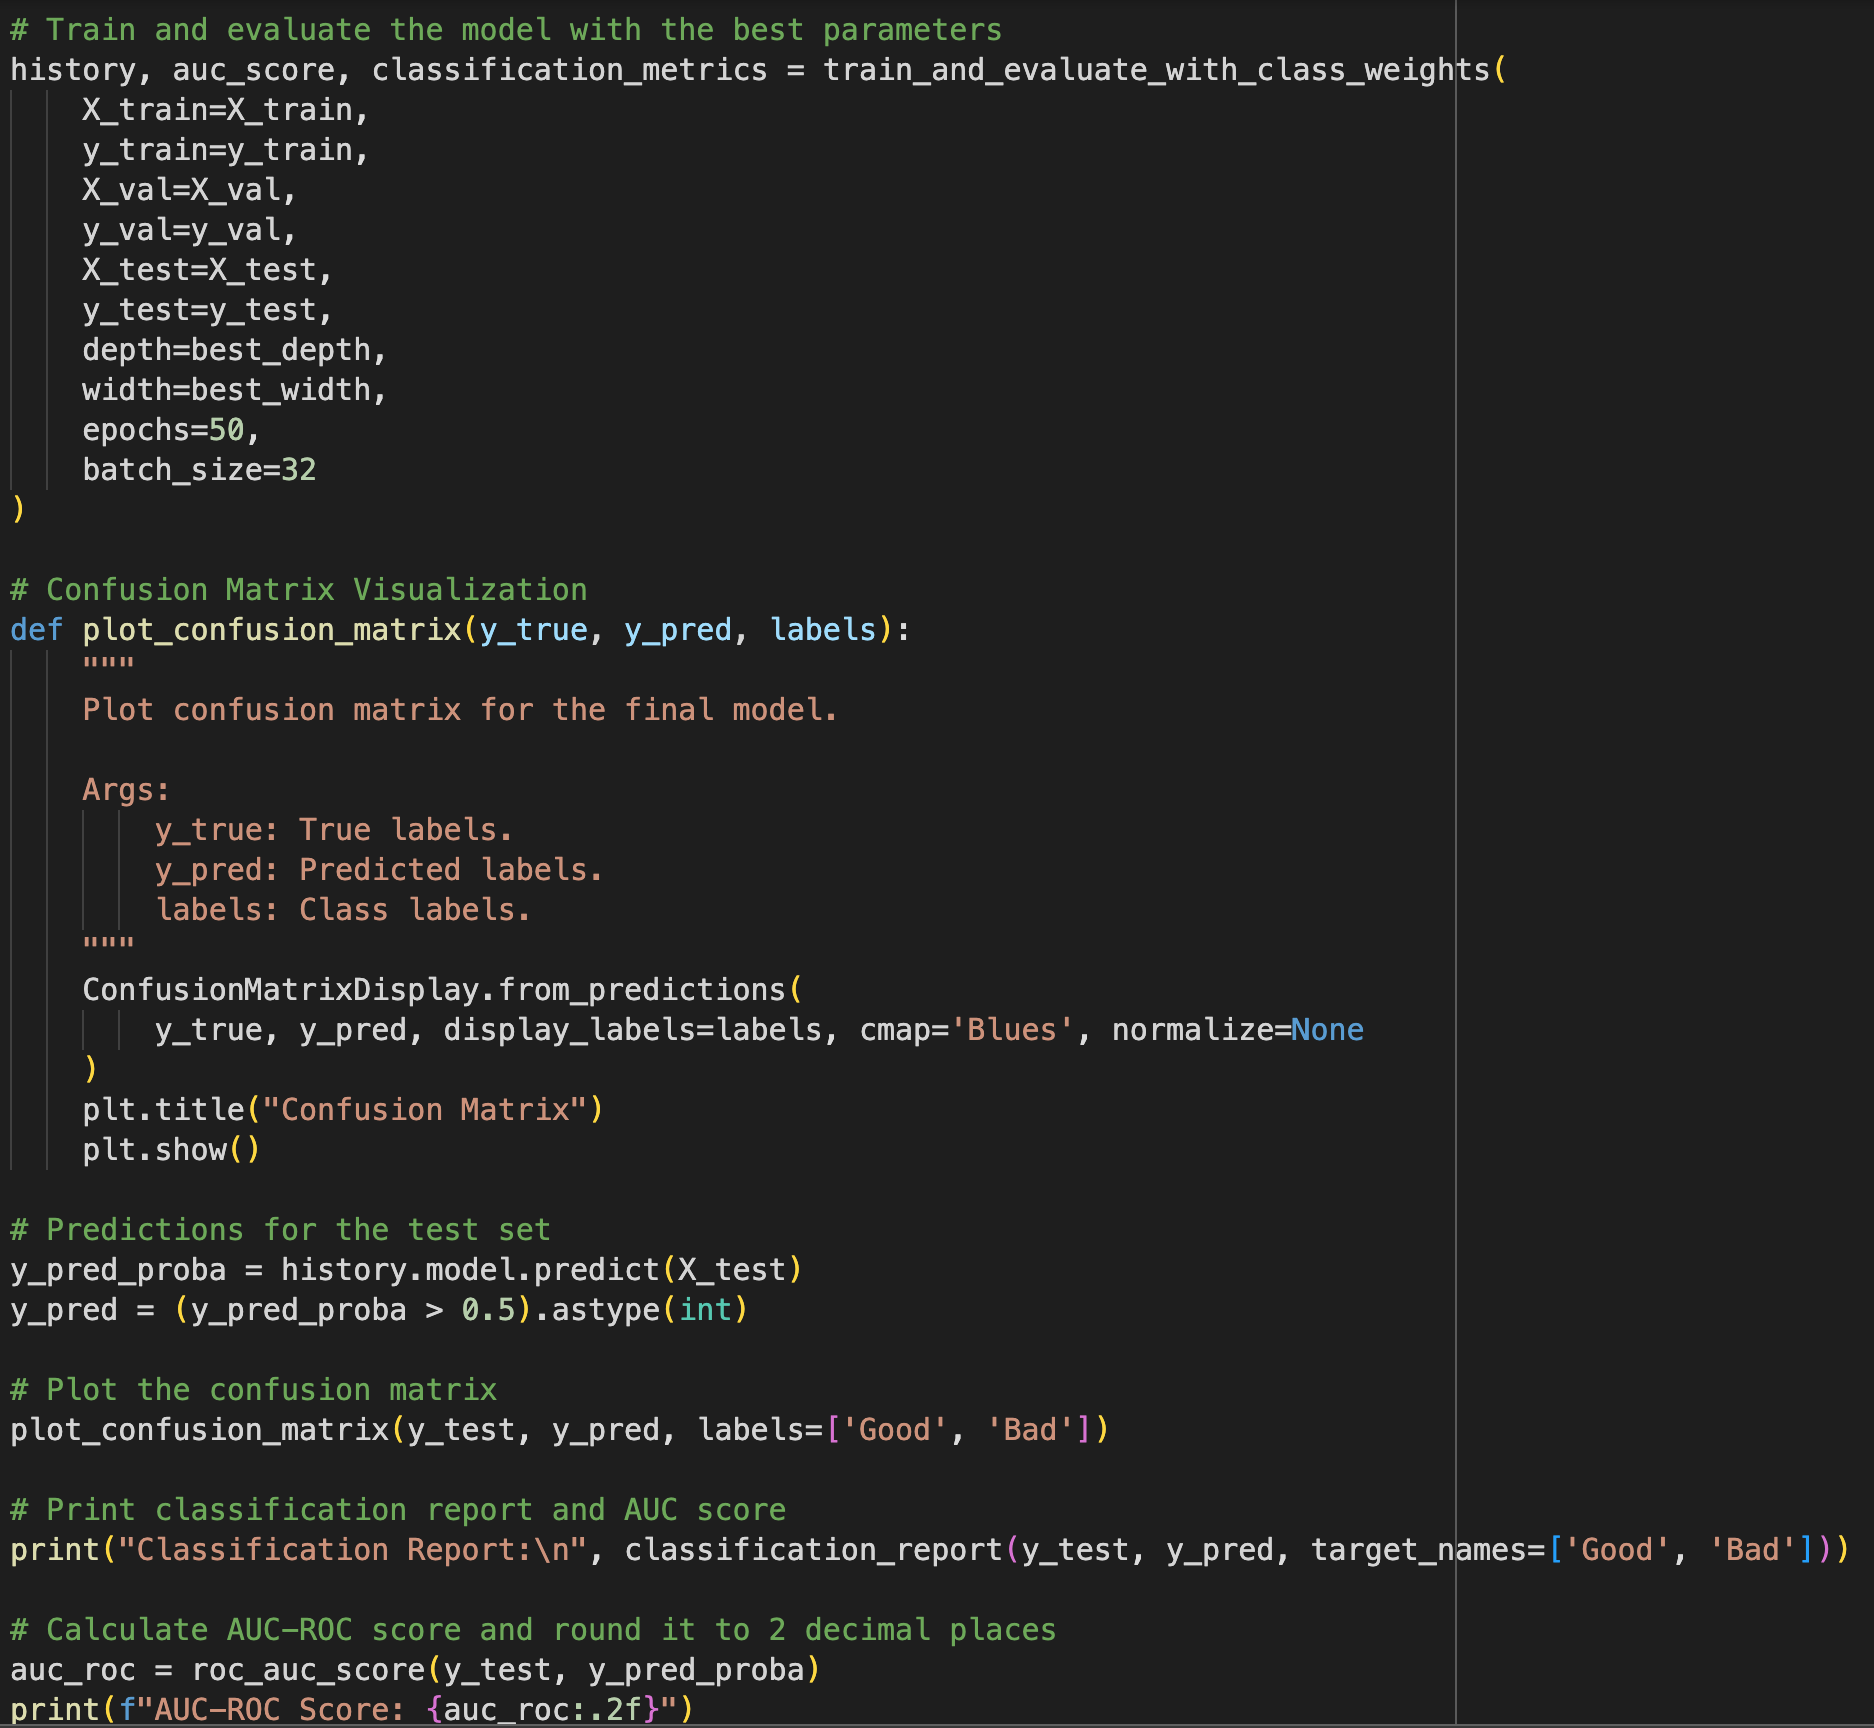Click 'classification_metrics' variable in assignment line
Image resolution: width=1874 pixels, height=1728 pixels.
click(569, 70)
